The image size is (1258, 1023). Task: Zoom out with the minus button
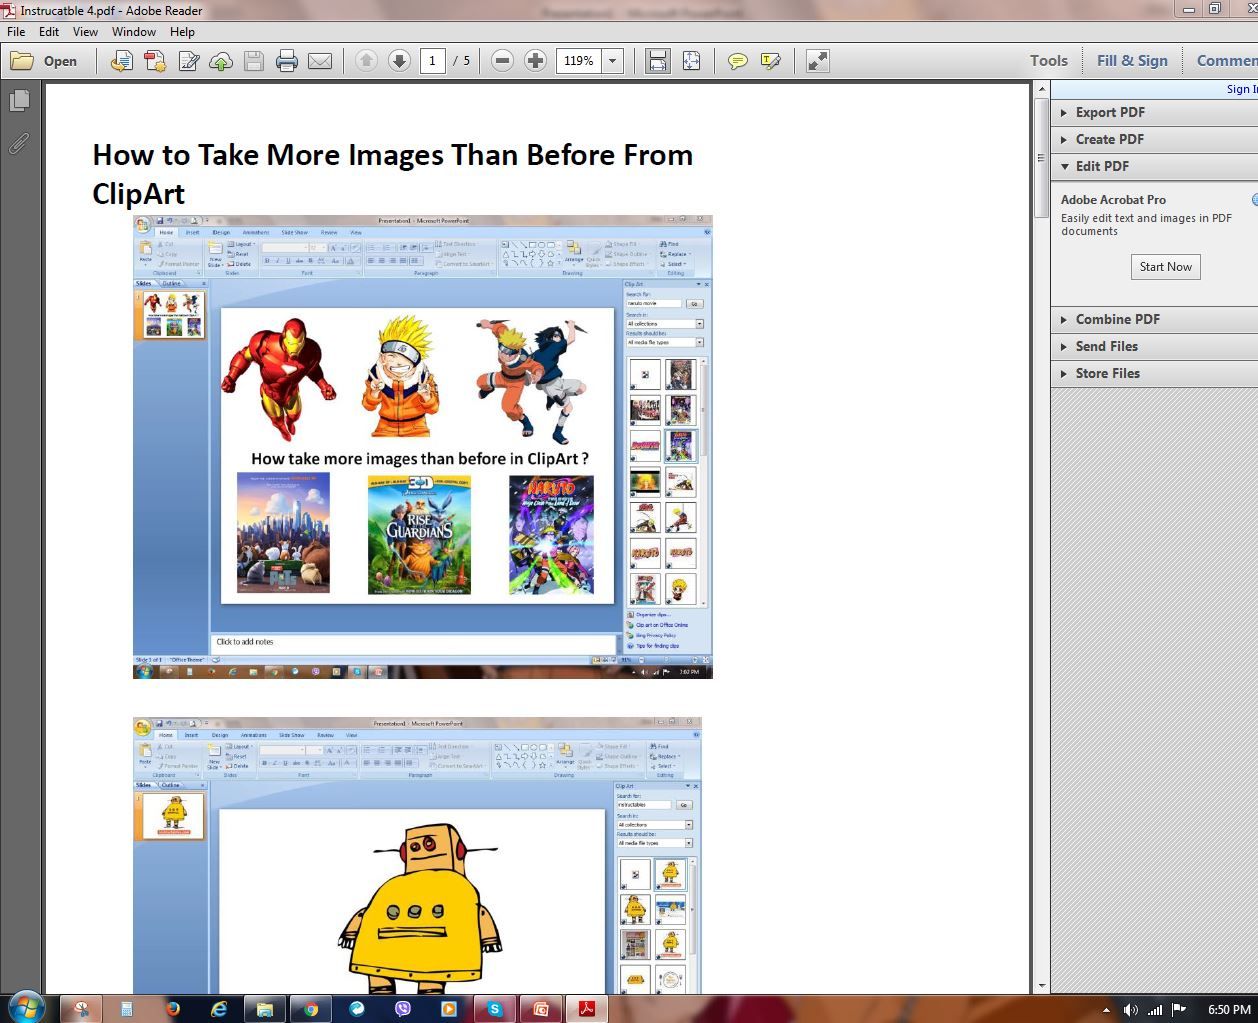(503, 61)
